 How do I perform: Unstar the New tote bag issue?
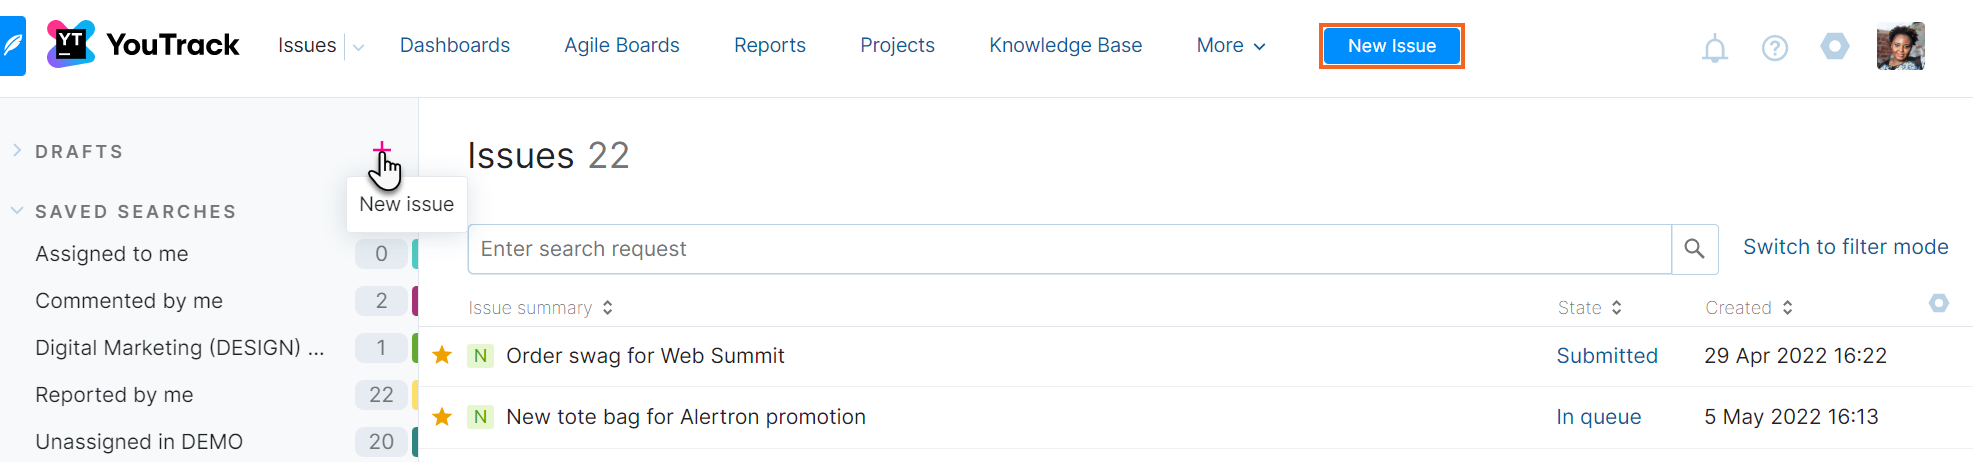pyautogui.click(x=442, y=417)
